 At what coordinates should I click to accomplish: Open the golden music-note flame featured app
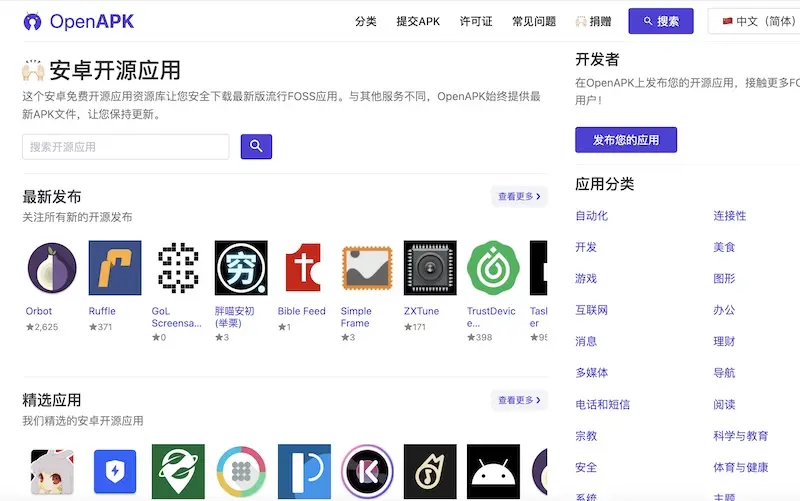tap(430, 471)
